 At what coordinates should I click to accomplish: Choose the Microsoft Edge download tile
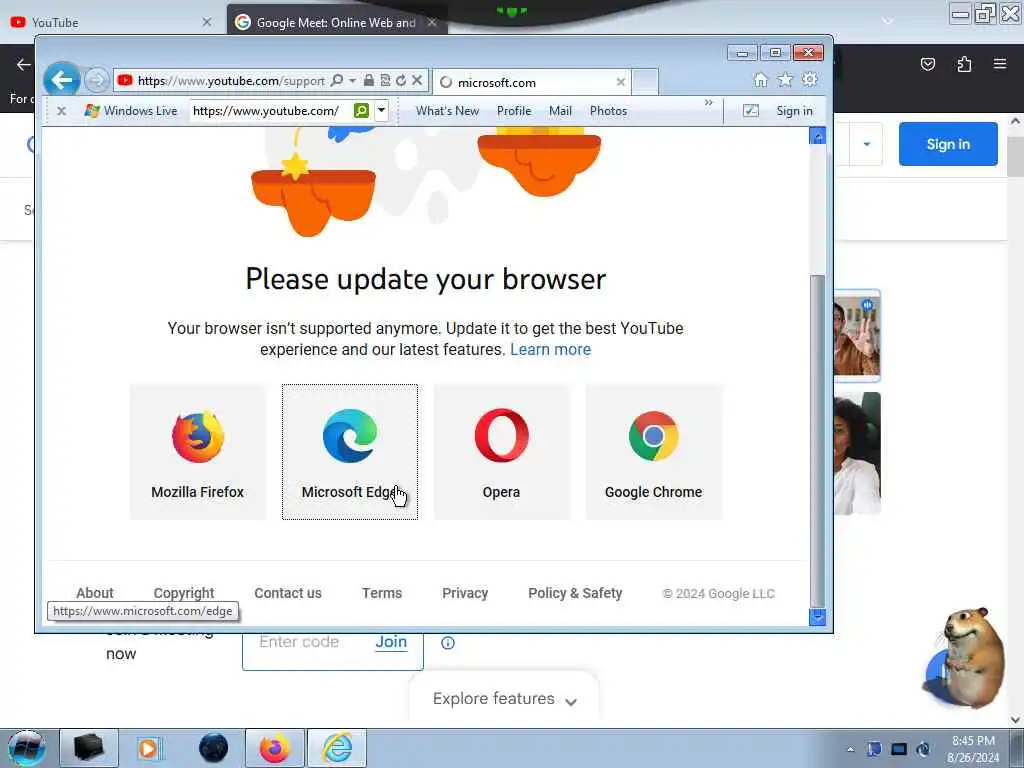(x=350, y=452)
